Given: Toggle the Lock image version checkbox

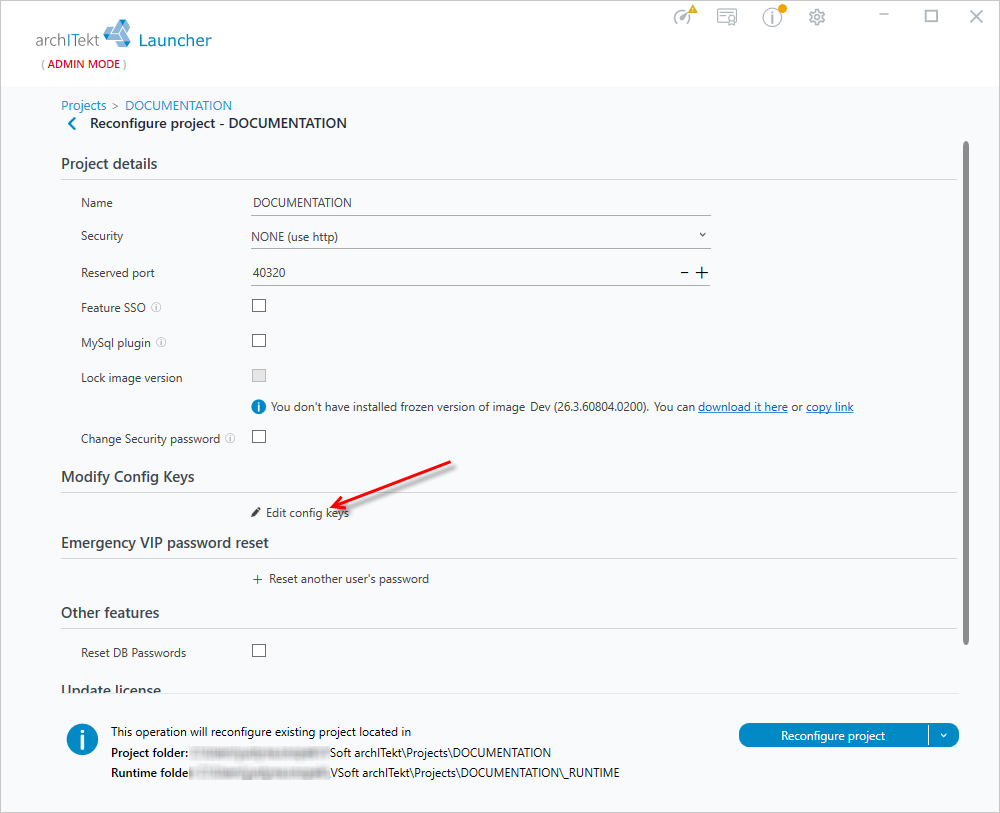Looking at the screenshot, I should point(259,376).
